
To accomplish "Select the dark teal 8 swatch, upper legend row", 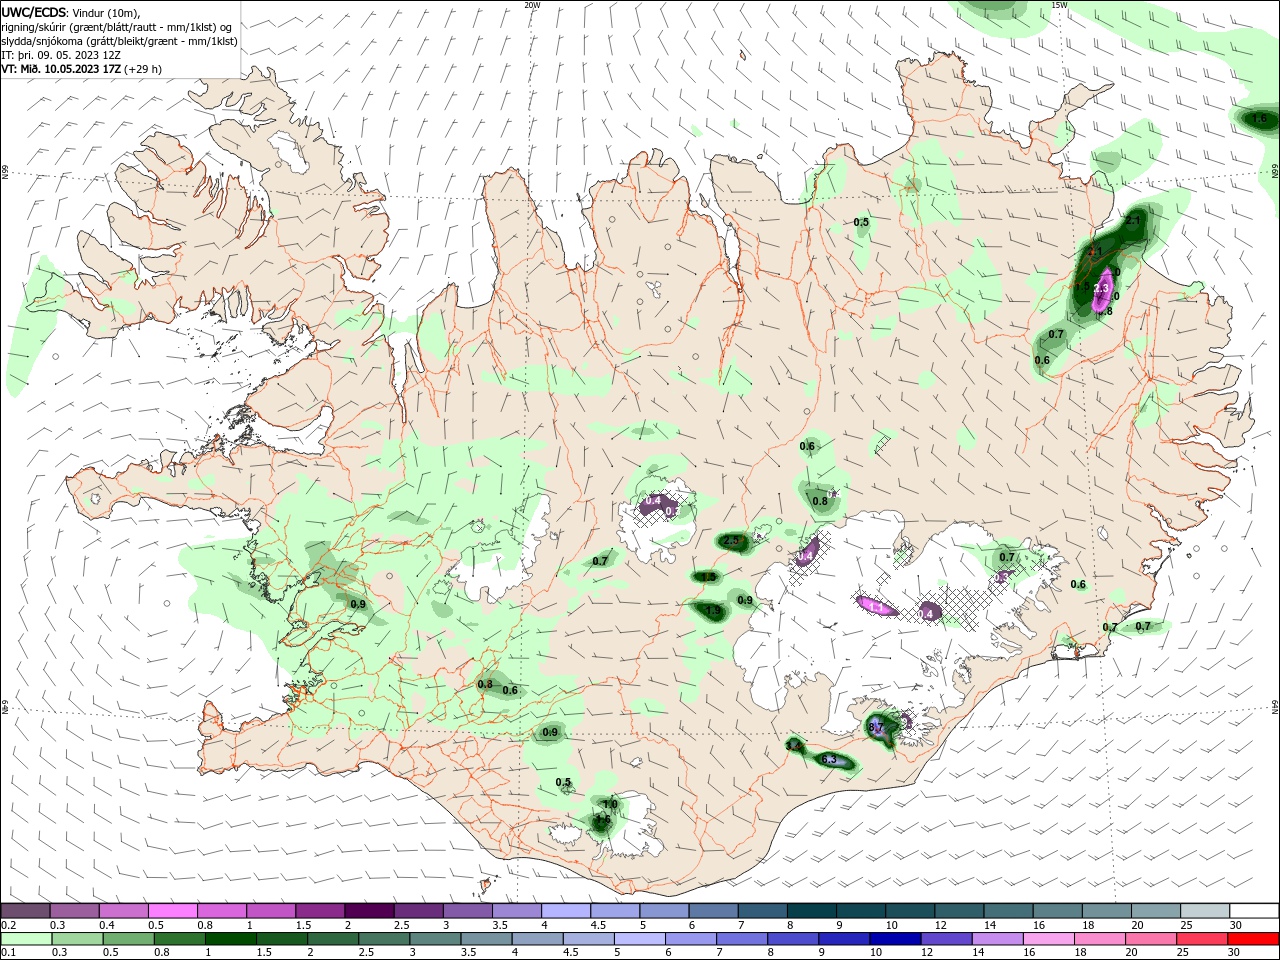I will (811, 911).
